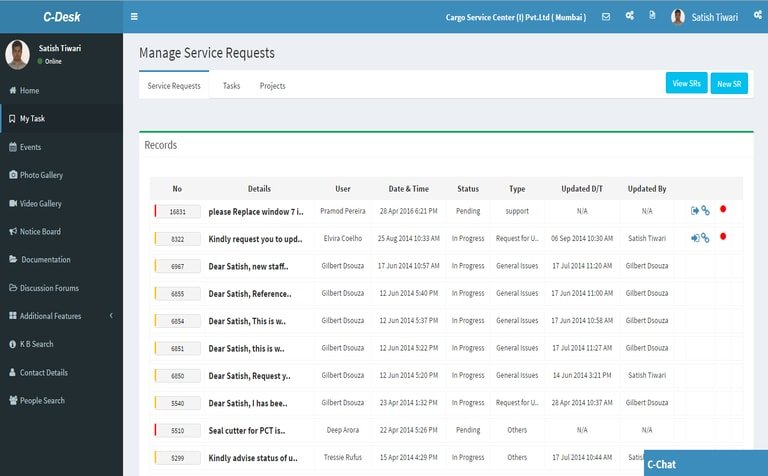Screen dimensions: 768x476
Task: Click user name Elvira Coelho
Action: tap(342, 238)
